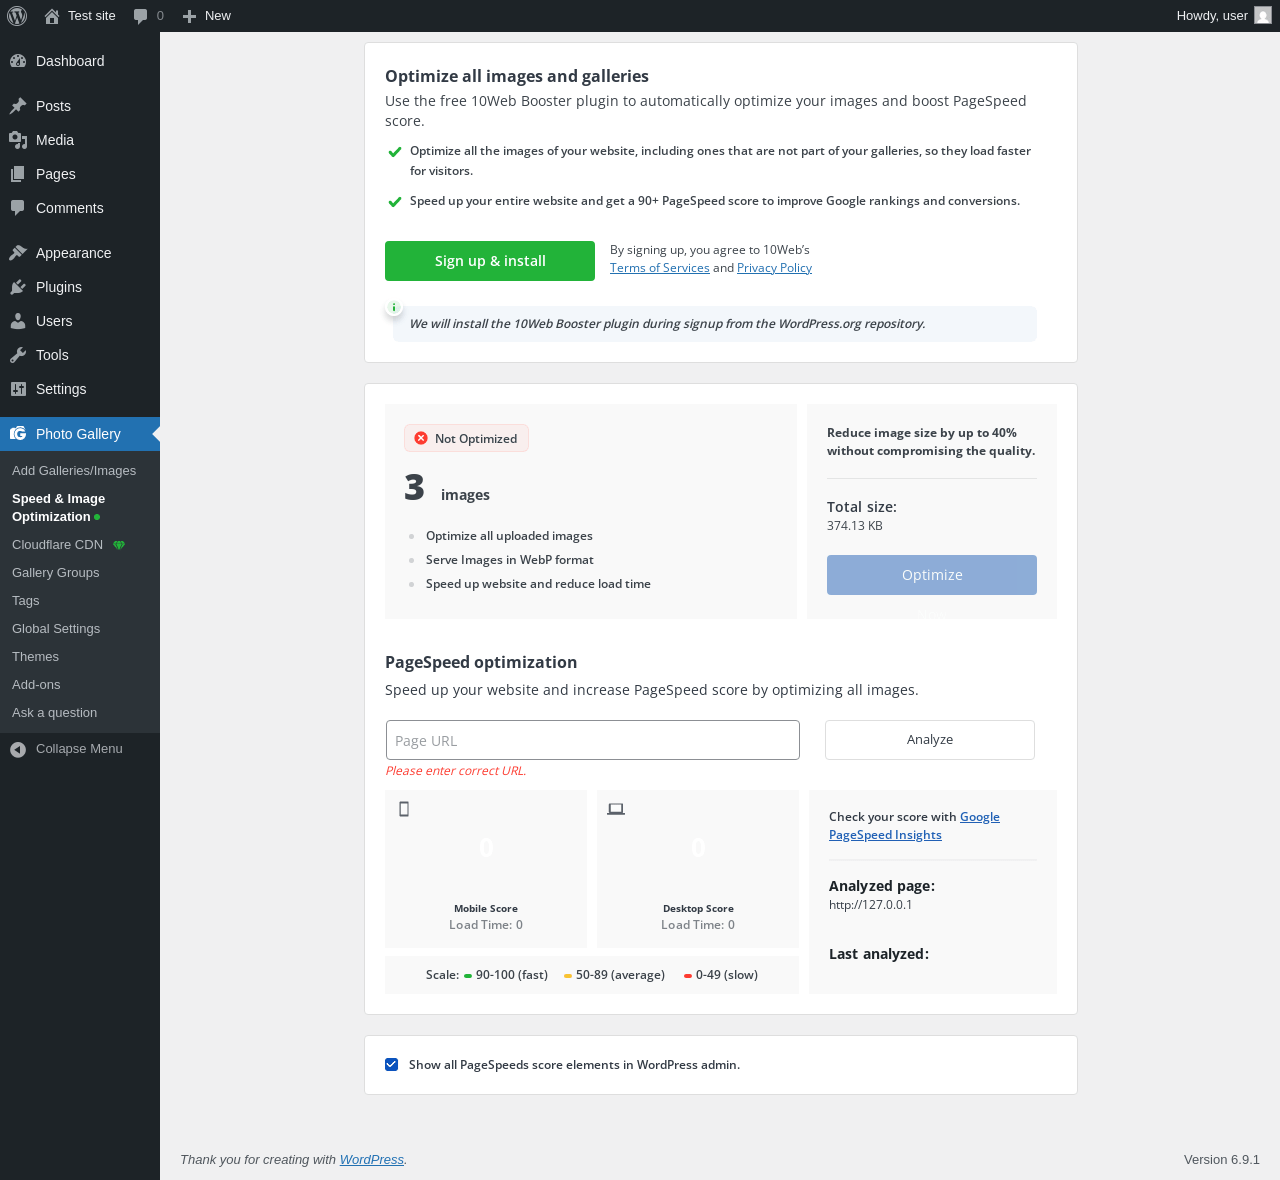Click the Version 6.9.1 footer text
This screenshot has width=1280, height=1180.
tap(1222, 1160)
